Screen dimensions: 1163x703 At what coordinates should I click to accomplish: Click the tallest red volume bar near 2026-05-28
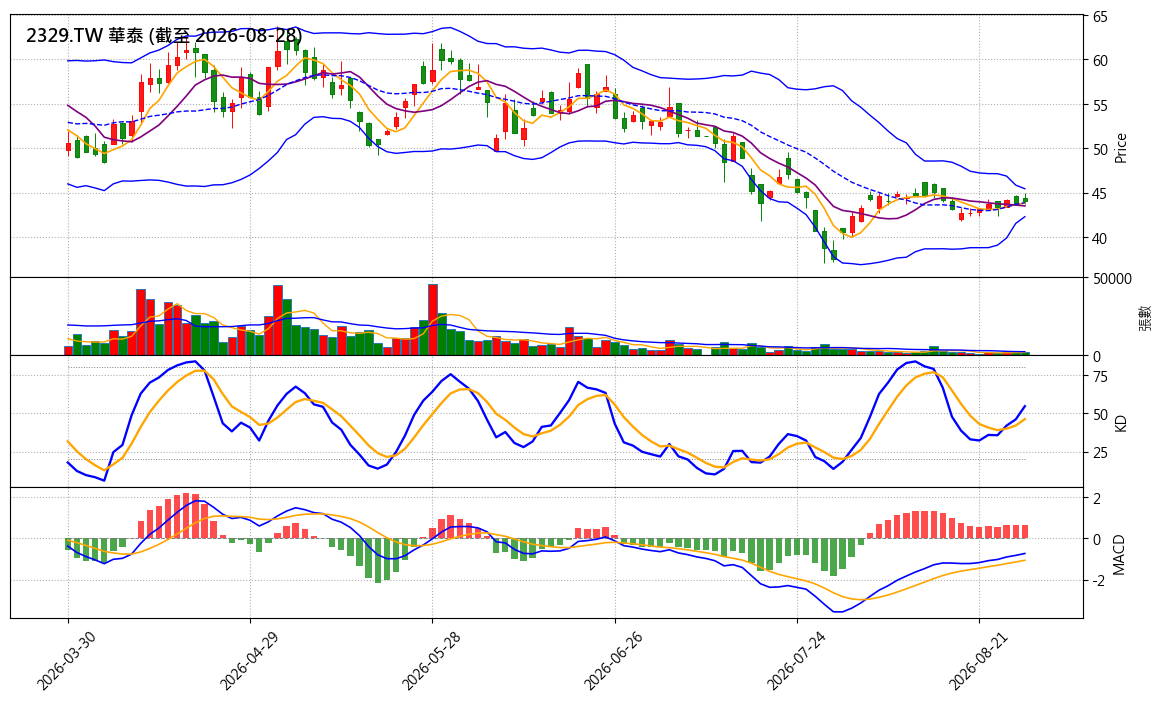click(433, 320)
